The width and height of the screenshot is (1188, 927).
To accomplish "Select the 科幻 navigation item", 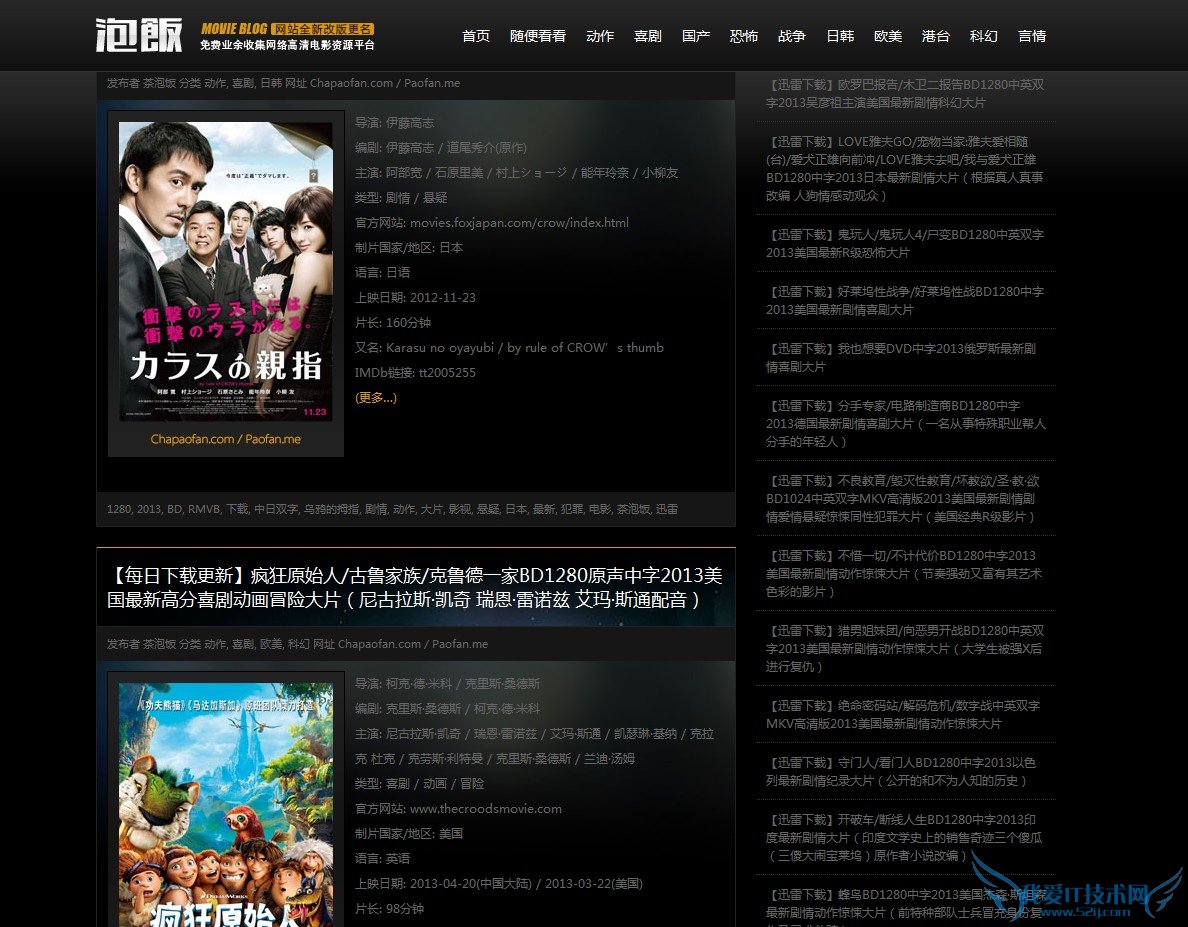I will click(984, 36).
